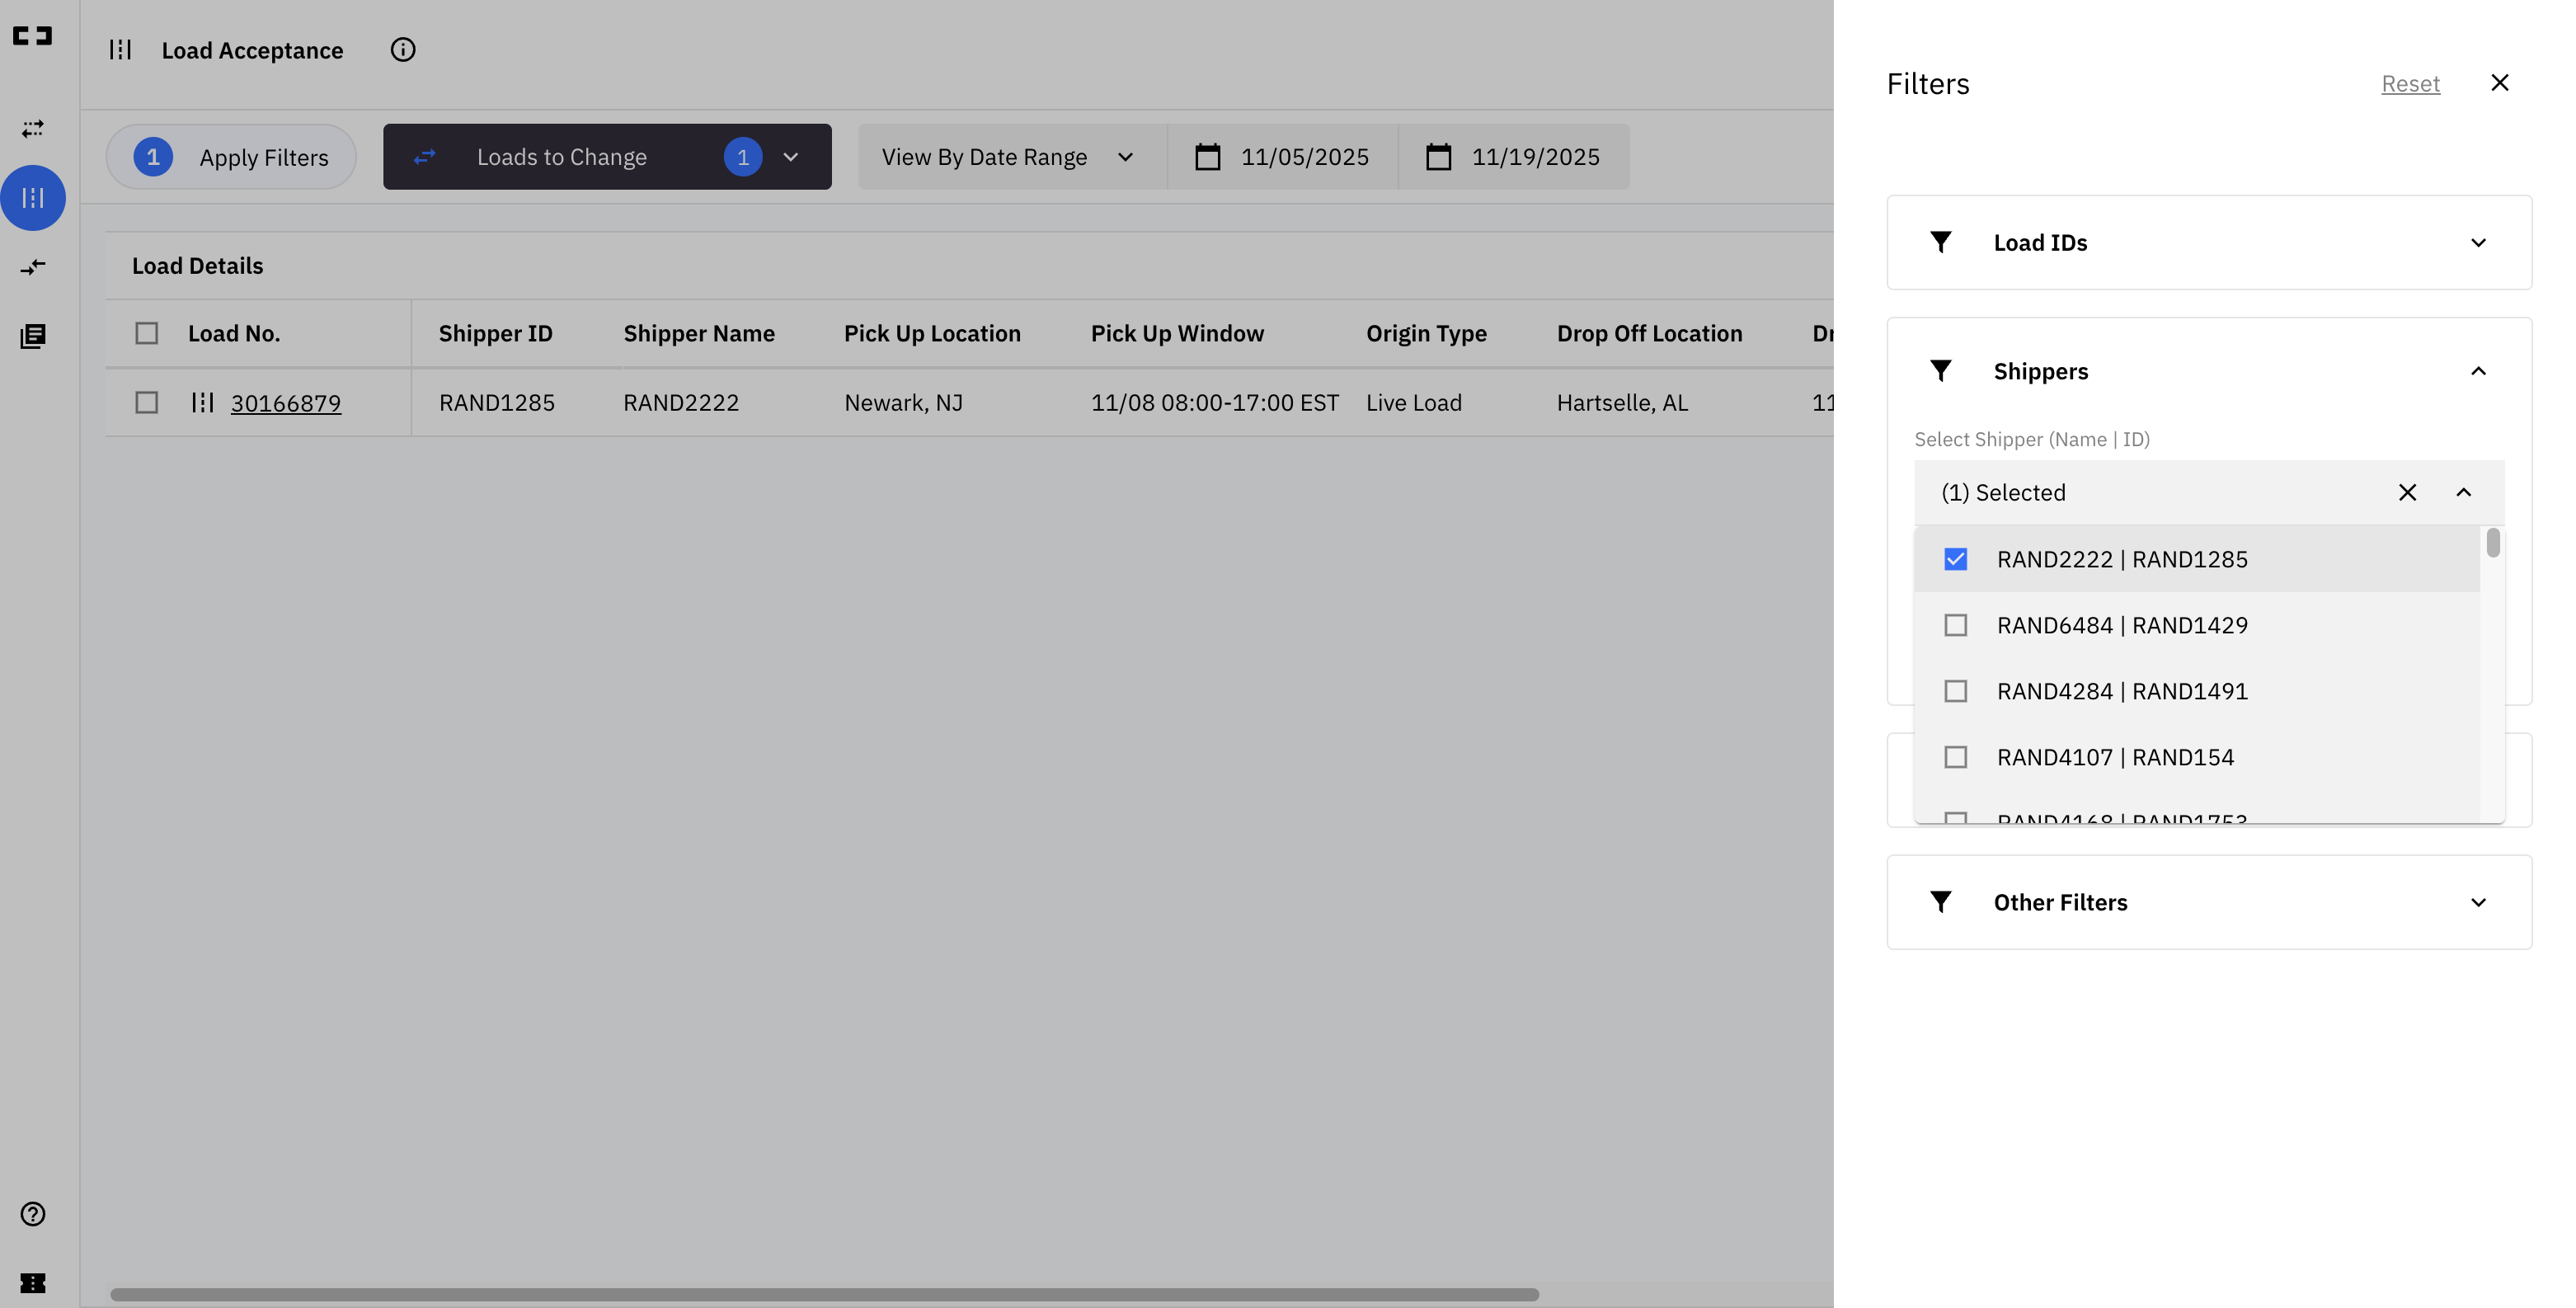Click the count badge on Apply Filters
The width and height of the screenshot is (2576, 1308).
(x=153, y=157)
